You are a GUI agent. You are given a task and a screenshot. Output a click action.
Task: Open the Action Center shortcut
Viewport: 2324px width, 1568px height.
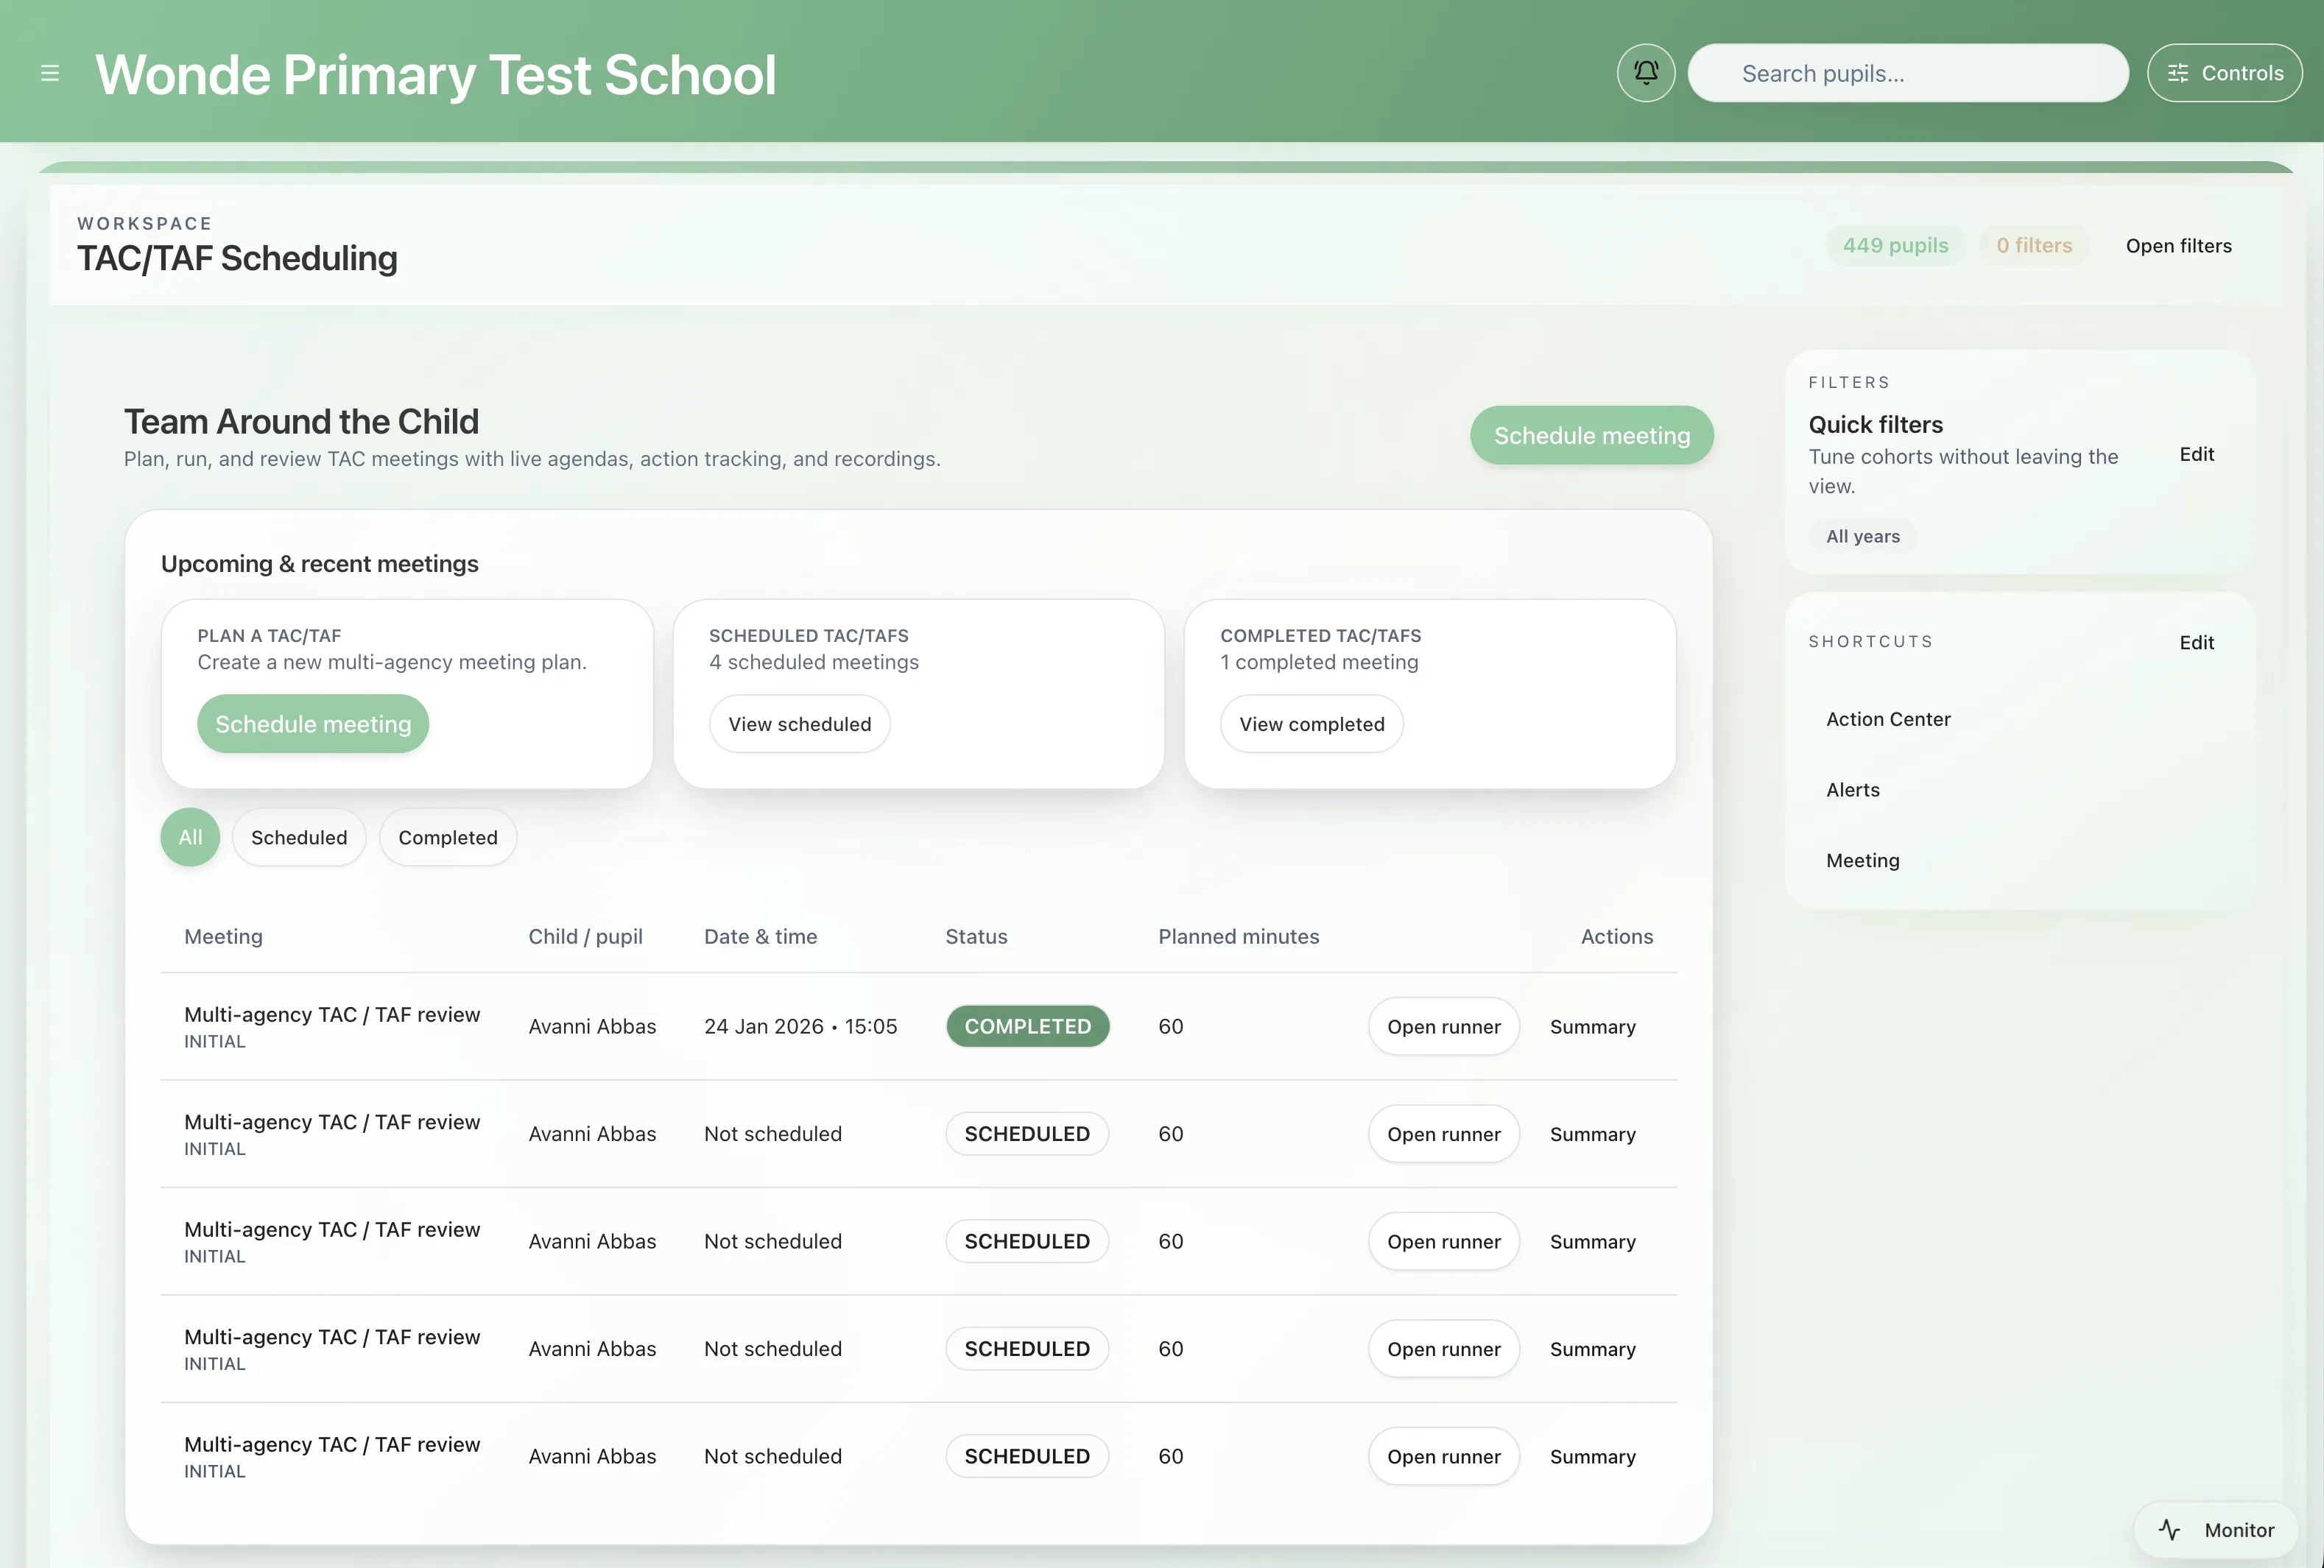tap(1888, 719)
